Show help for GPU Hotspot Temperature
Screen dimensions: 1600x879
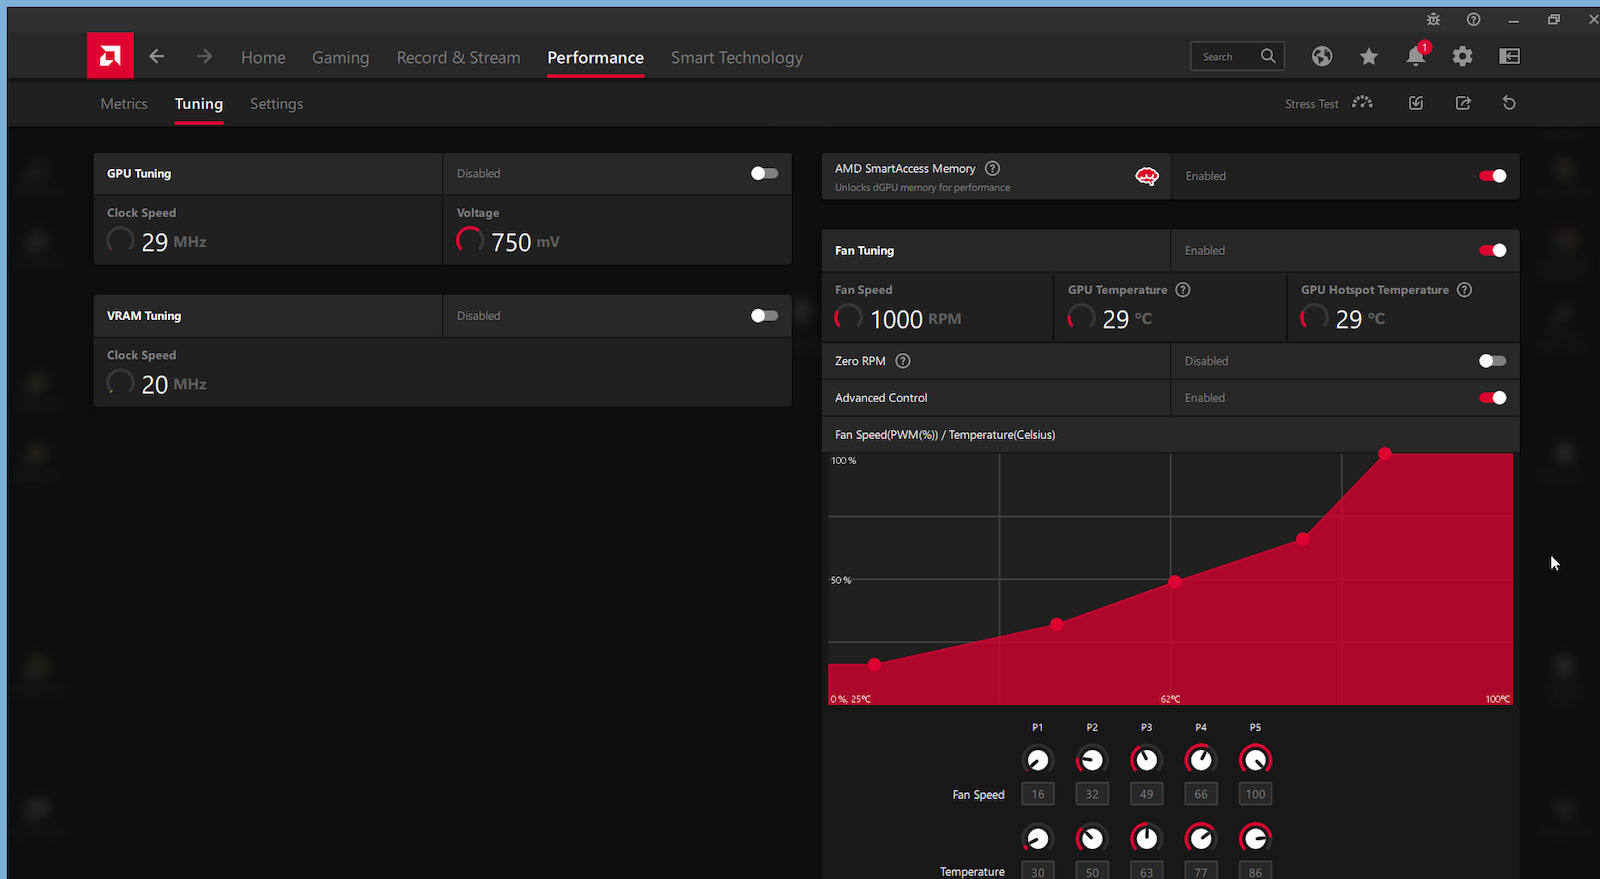(x=1464, y=290)
